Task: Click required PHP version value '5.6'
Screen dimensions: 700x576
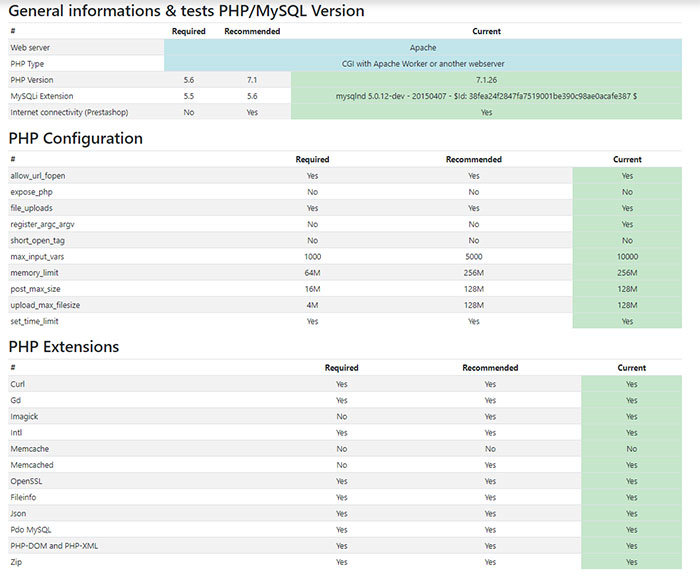Action: 188,80
